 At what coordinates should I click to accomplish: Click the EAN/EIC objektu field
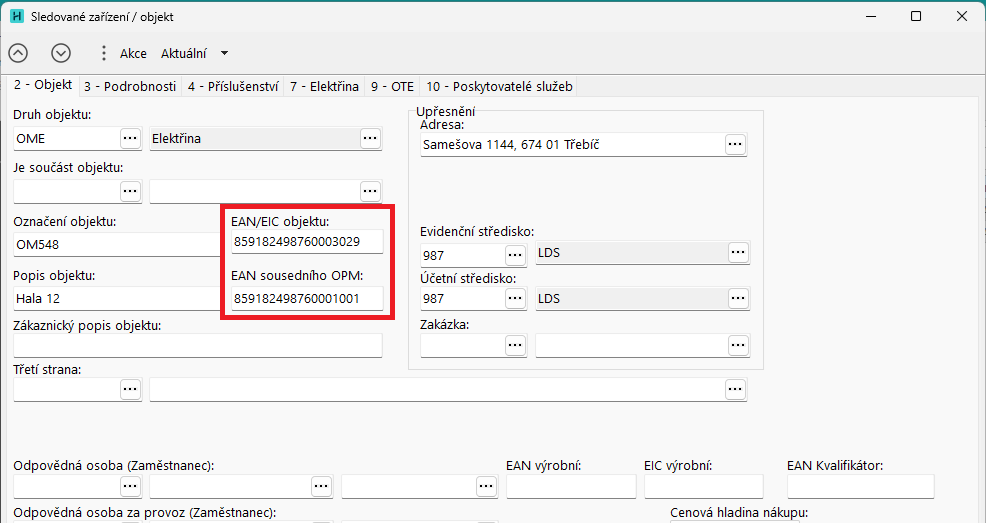[x=307, y=241]
